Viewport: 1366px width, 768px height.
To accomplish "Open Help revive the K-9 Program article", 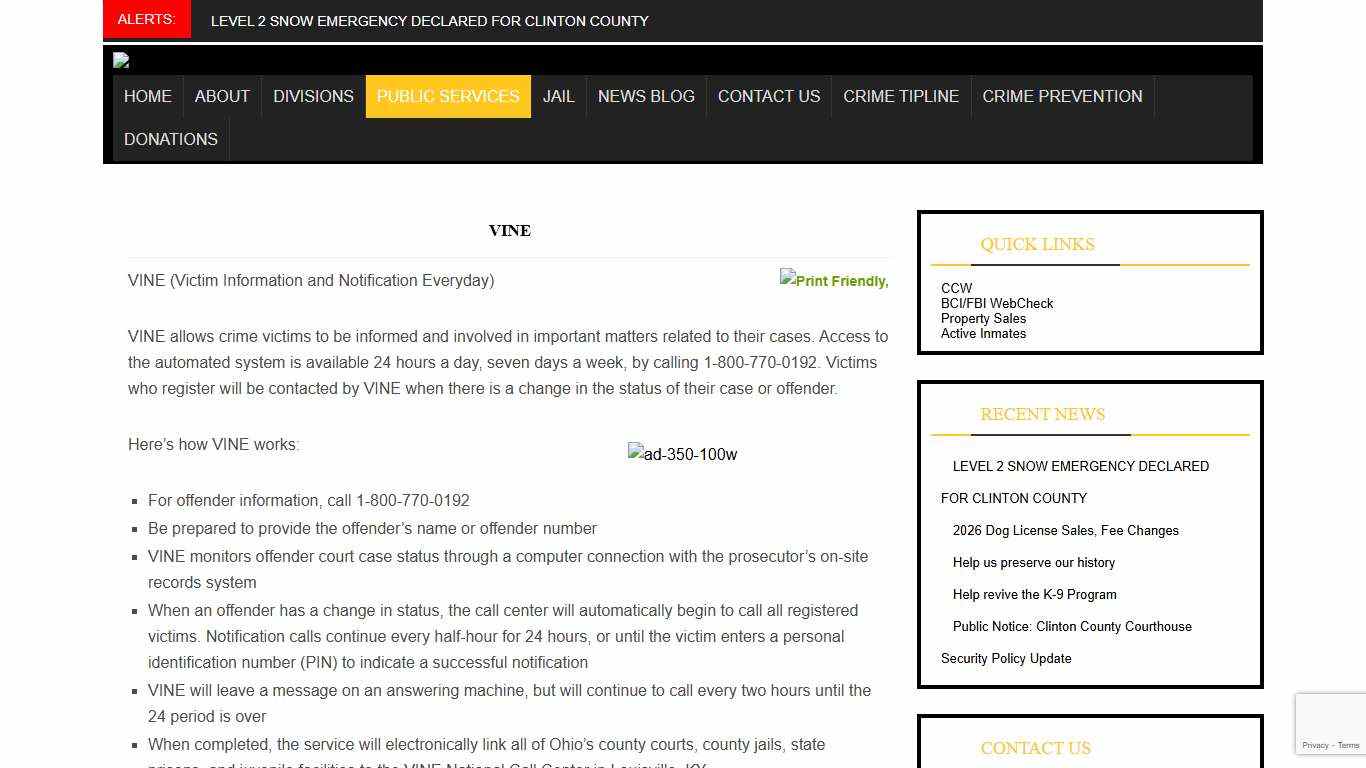I will pos(1034,595).
